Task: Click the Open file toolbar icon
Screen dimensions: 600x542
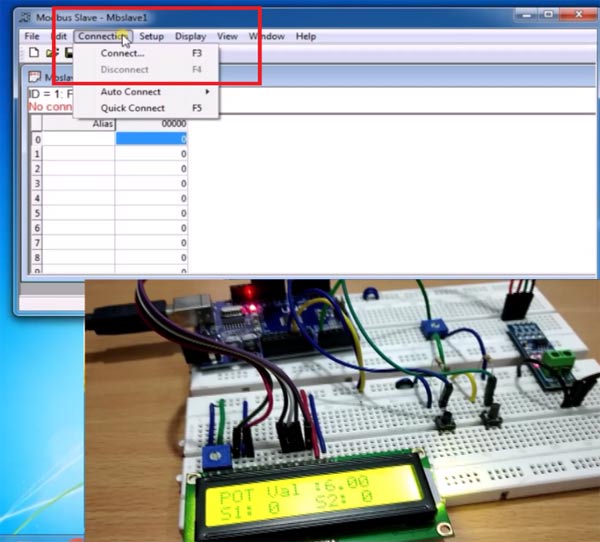Action: (51, 53)
